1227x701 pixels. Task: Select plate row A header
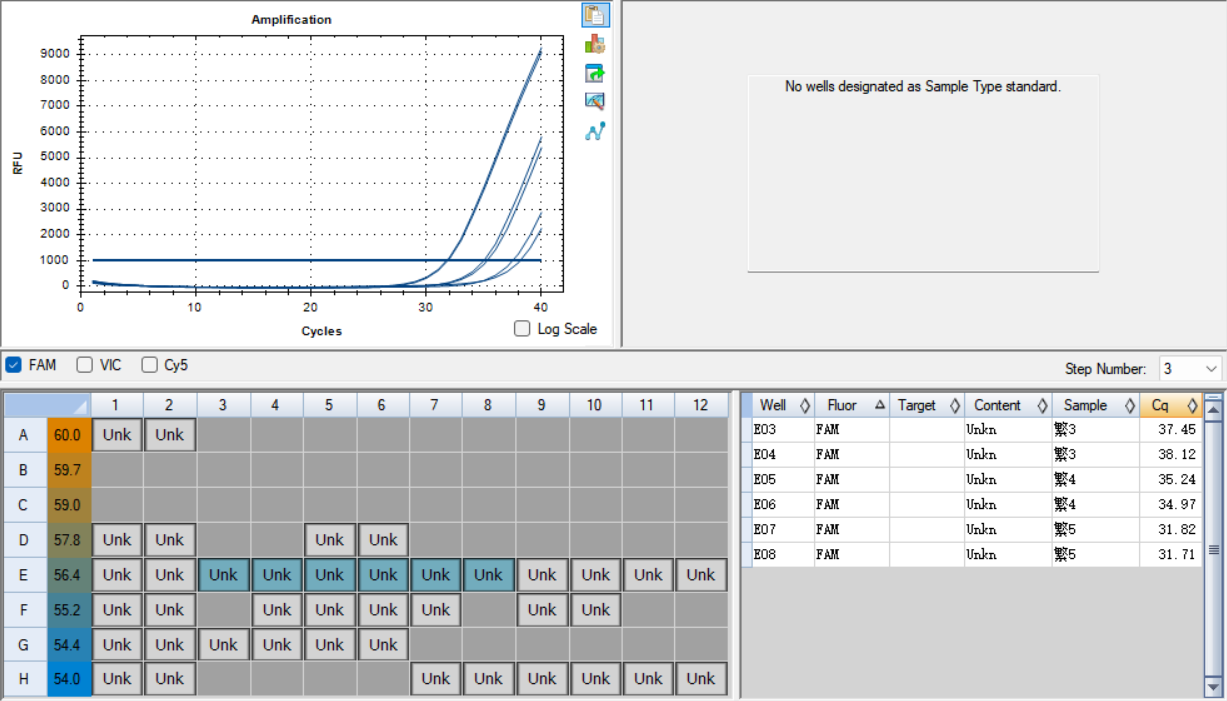click(25, 435)
